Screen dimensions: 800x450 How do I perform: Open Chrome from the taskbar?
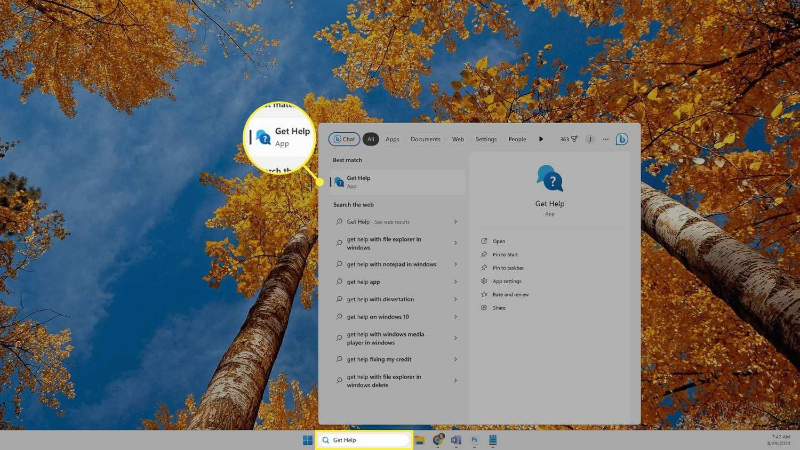(x=438, y=440)
